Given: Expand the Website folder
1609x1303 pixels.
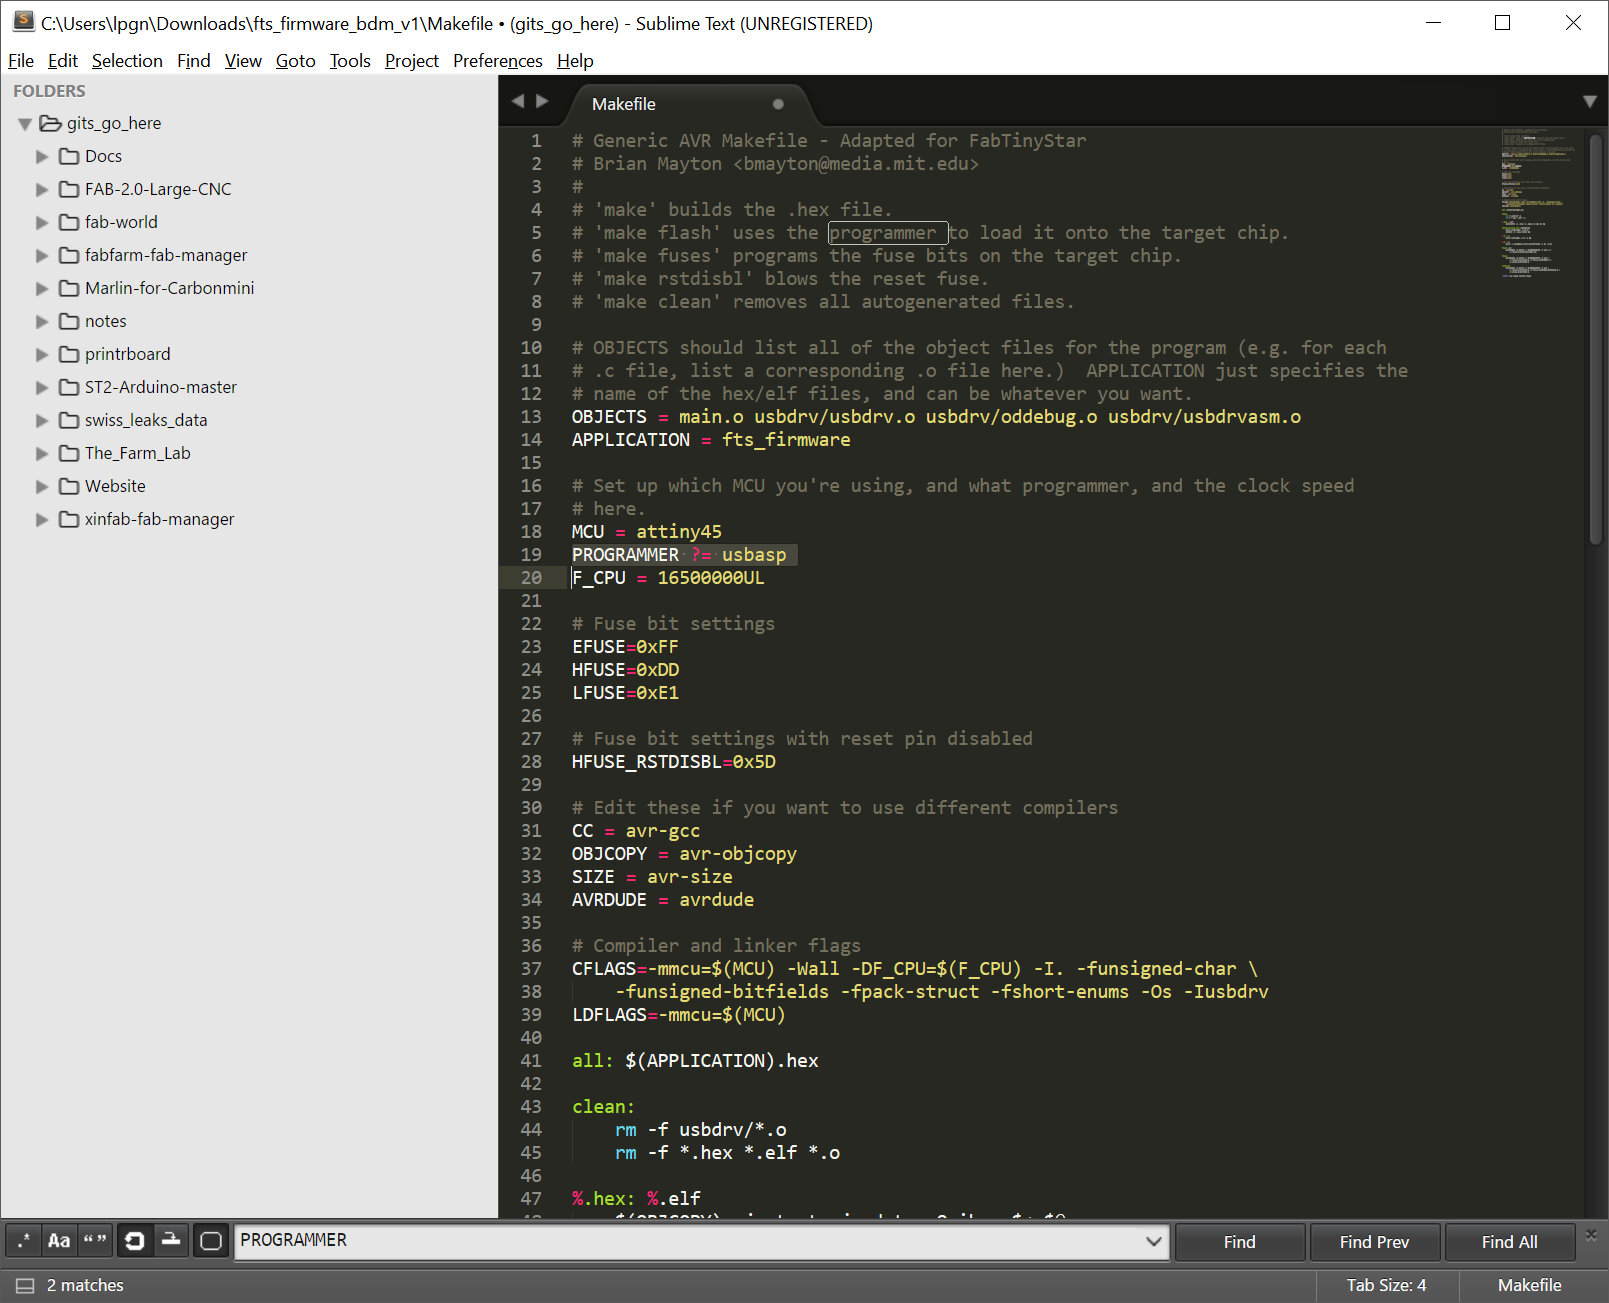Looking at the screenshot, I should [42, 487].
